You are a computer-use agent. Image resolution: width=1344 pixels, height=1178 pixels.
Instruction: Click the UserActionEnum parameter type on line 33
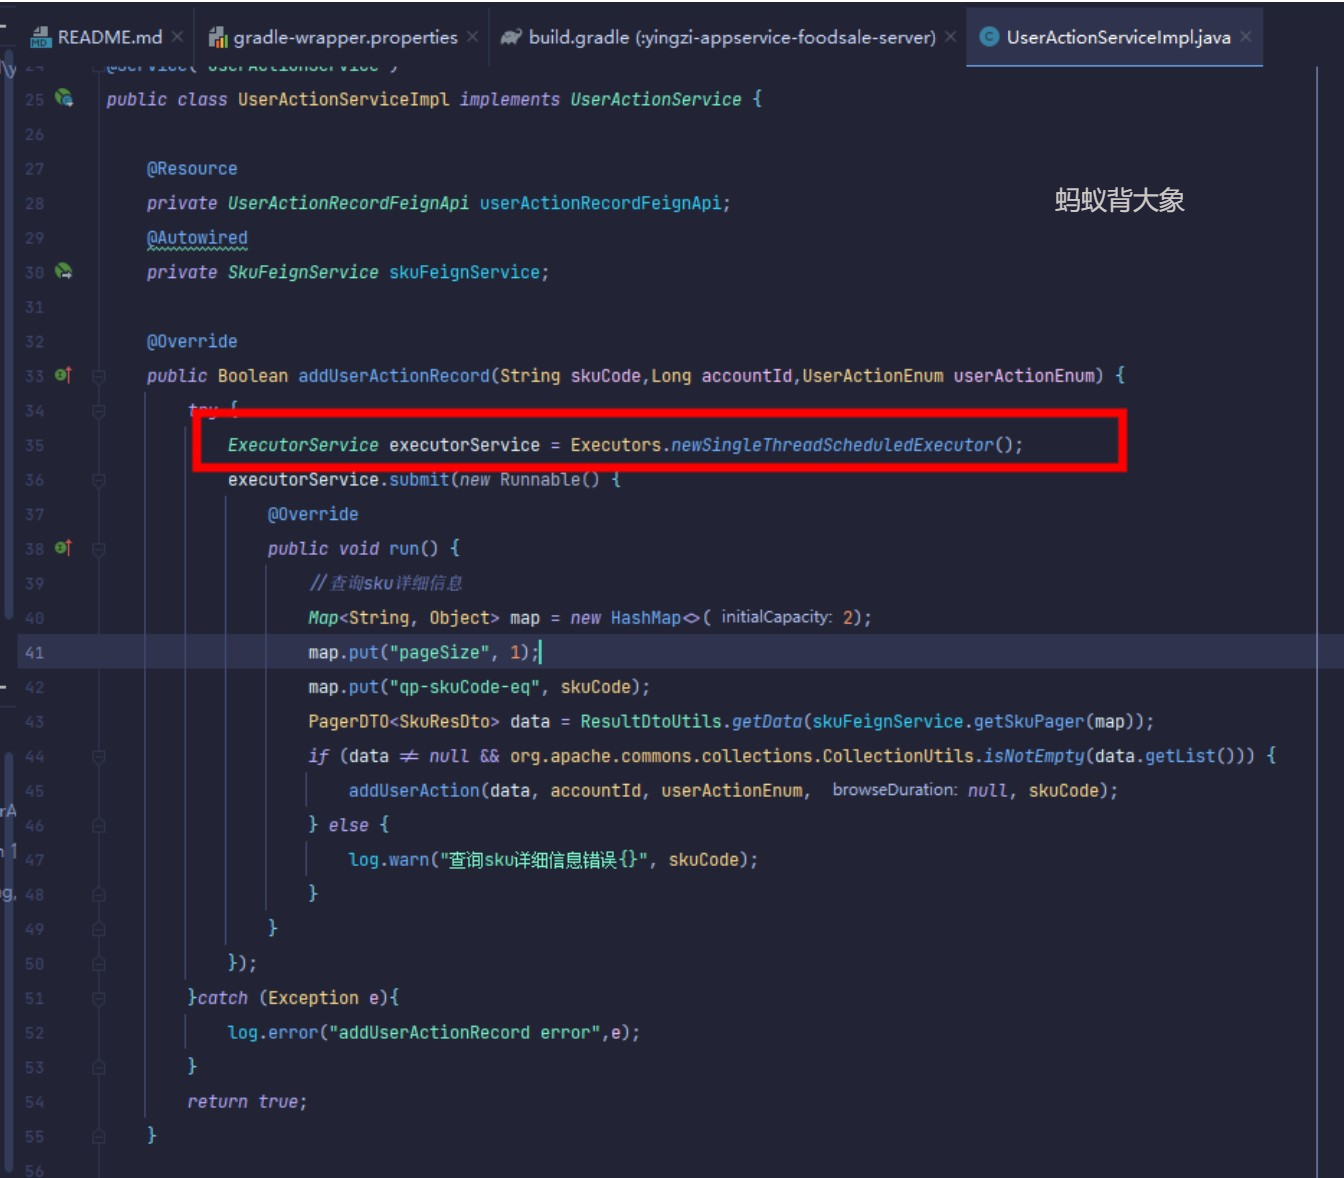tap(872, 376)
